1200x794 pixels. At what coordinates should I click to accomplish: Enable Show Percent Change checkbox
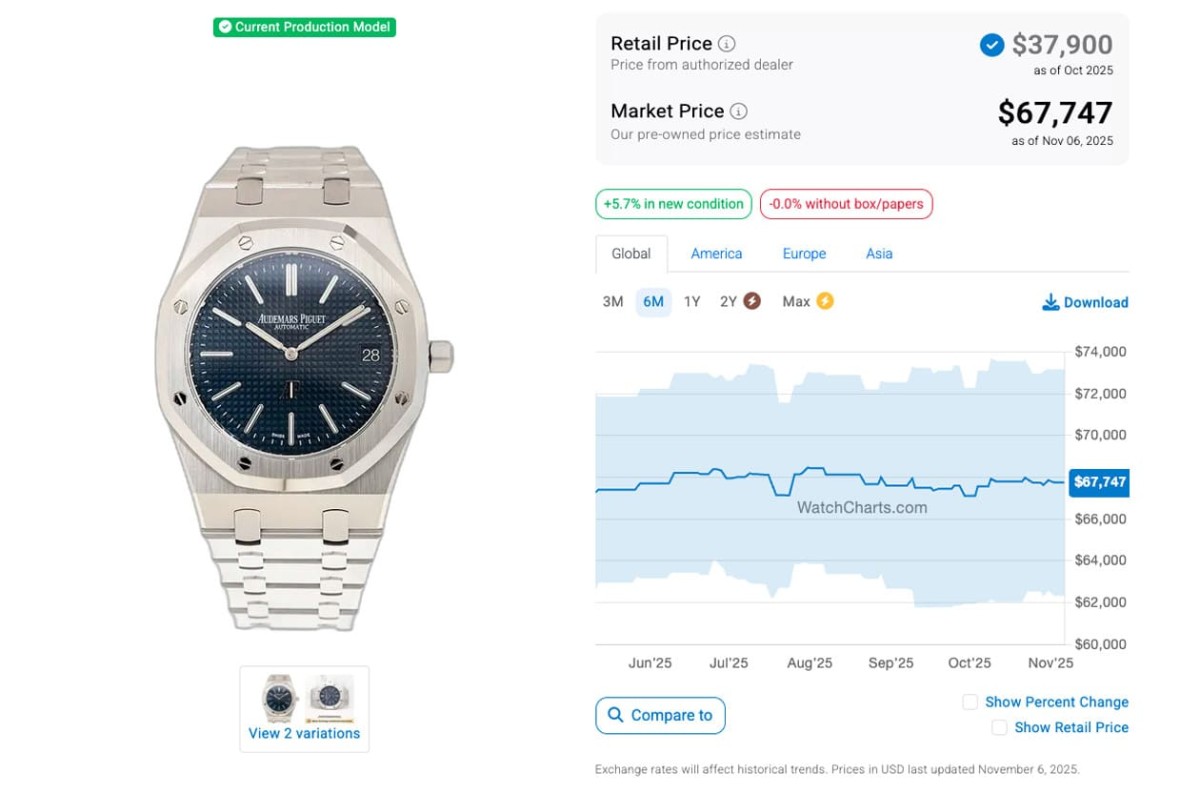click(x=970, y=702)
